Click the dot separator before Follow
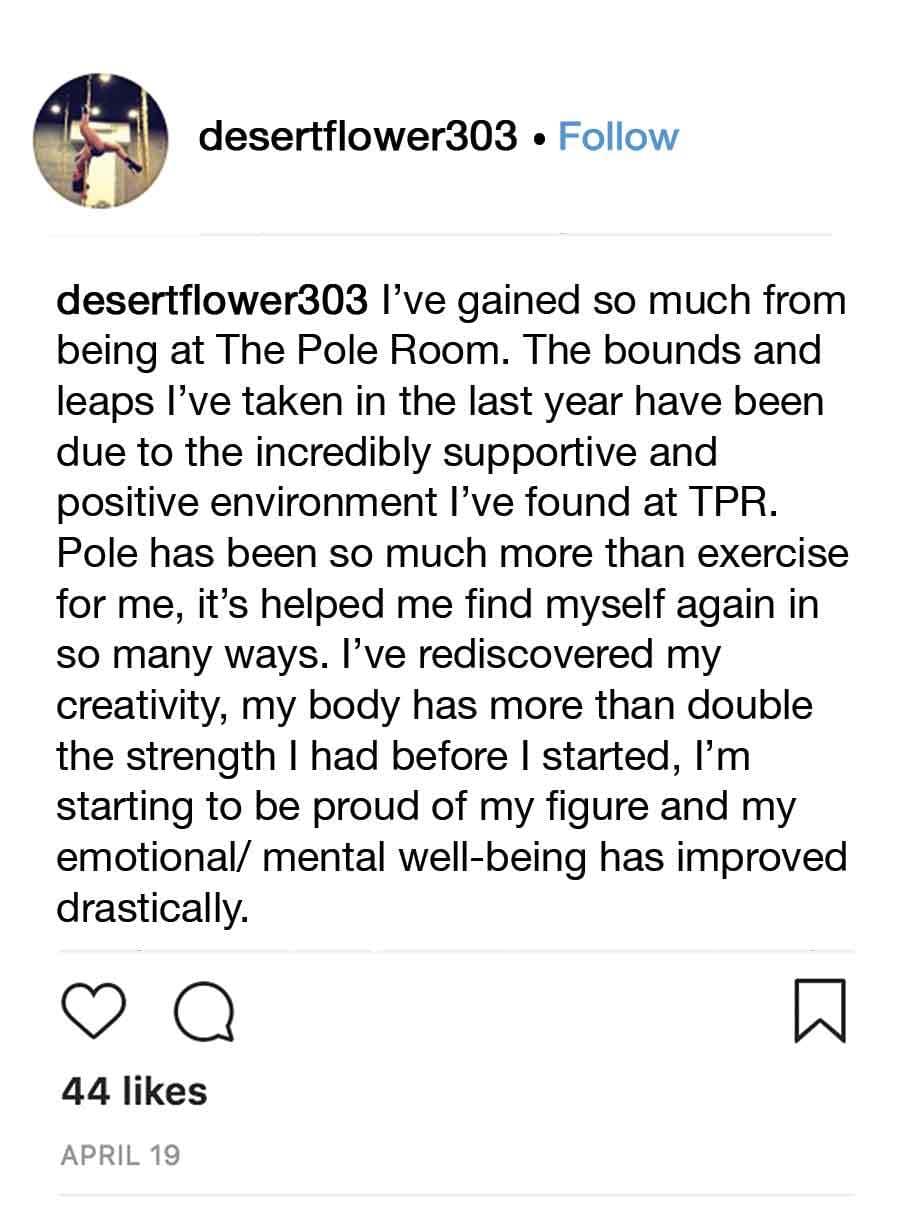This screenshot has height=1221, width=903. pyautogui.click(x=539, y=140)
